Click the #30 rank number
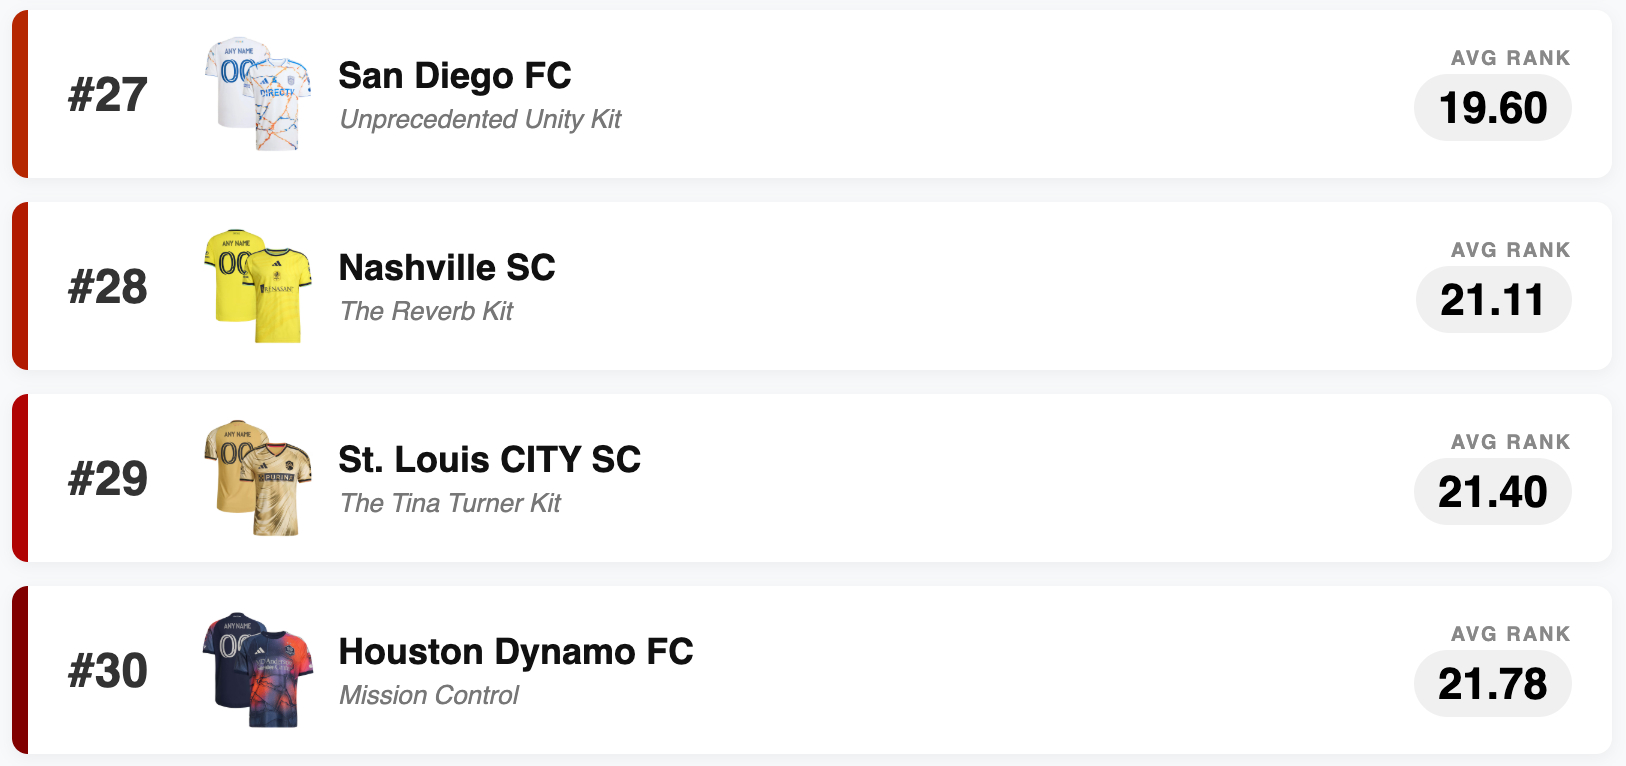The image size is (1626, 766). (x=108, y=671)
